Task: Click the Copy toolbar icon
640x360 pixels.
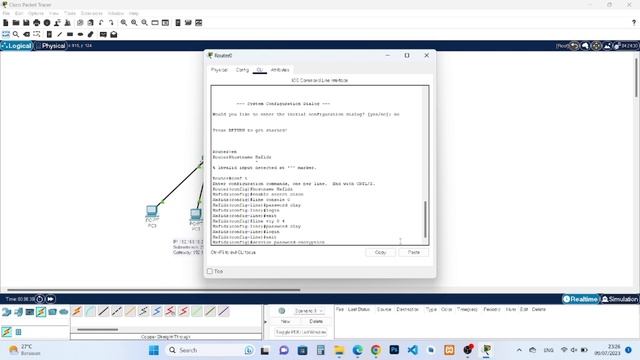Action: point(80,23)
